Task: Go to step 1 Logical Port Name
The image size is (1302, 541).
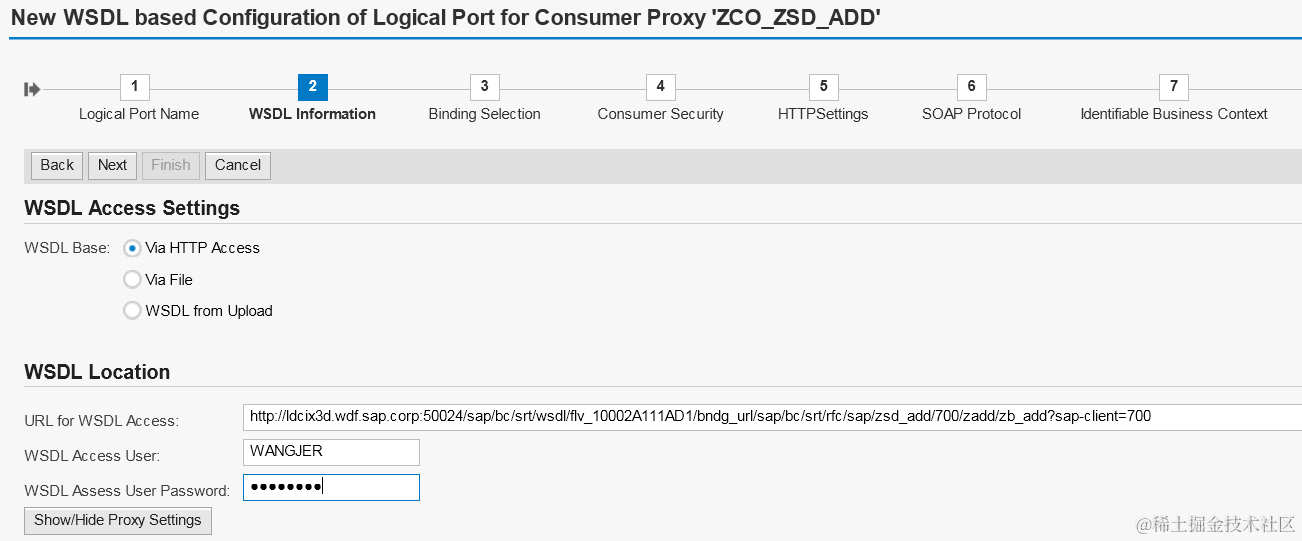Action: pyautogui.click(x=134, y=87)
